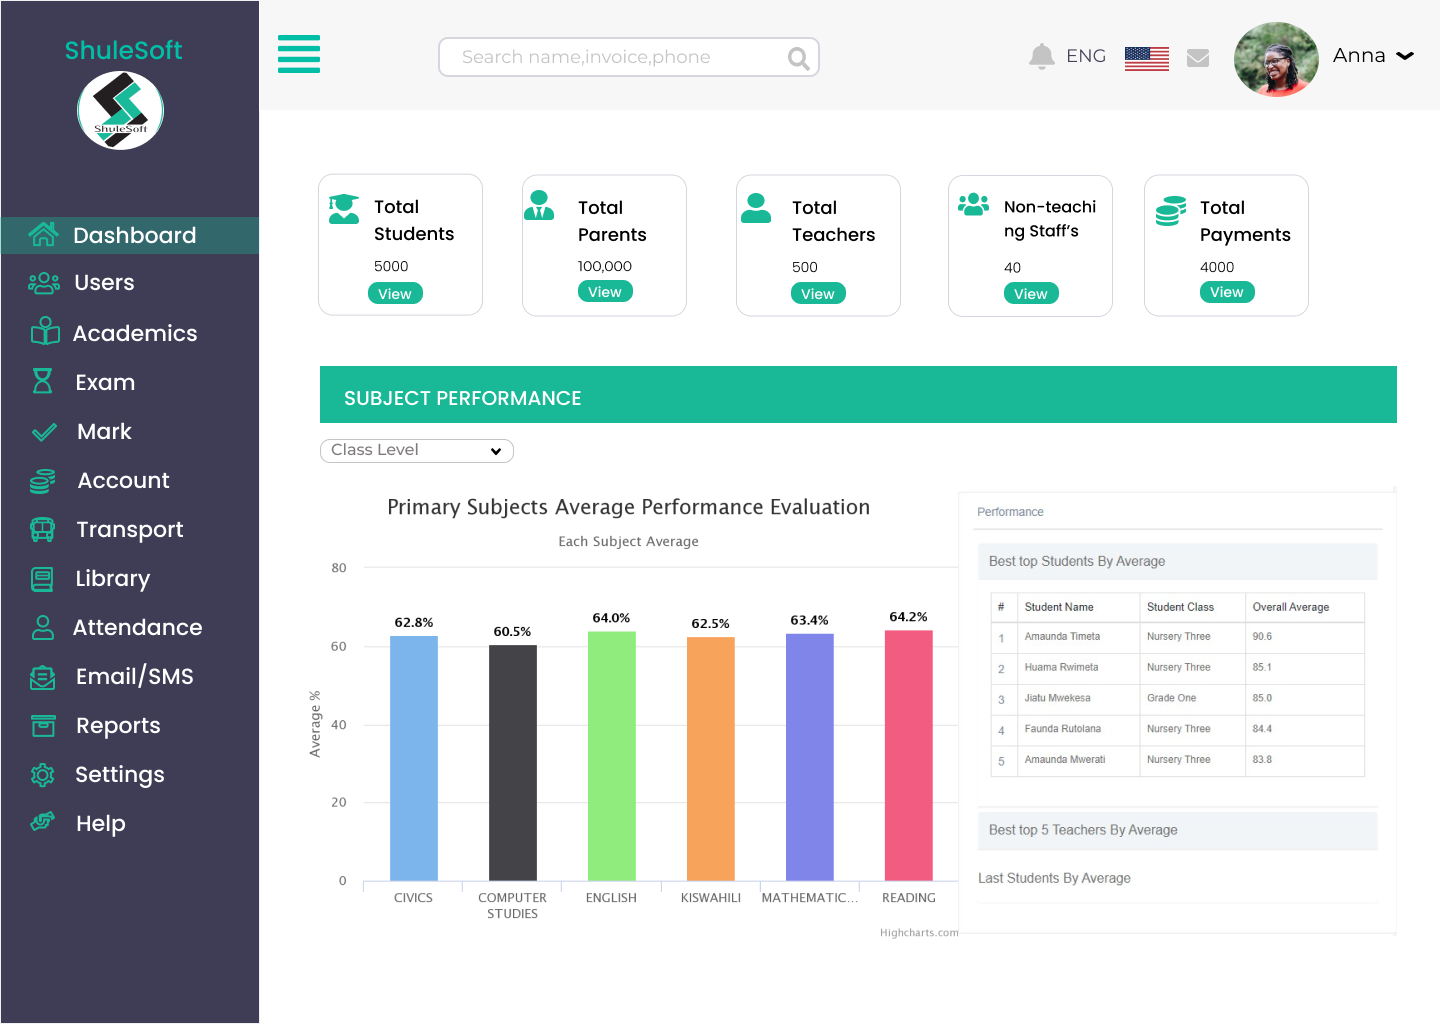Click the CIVICS bar in the chart
The width and height of the screenshot is (1440, 1024).
(x=413, y=760)
